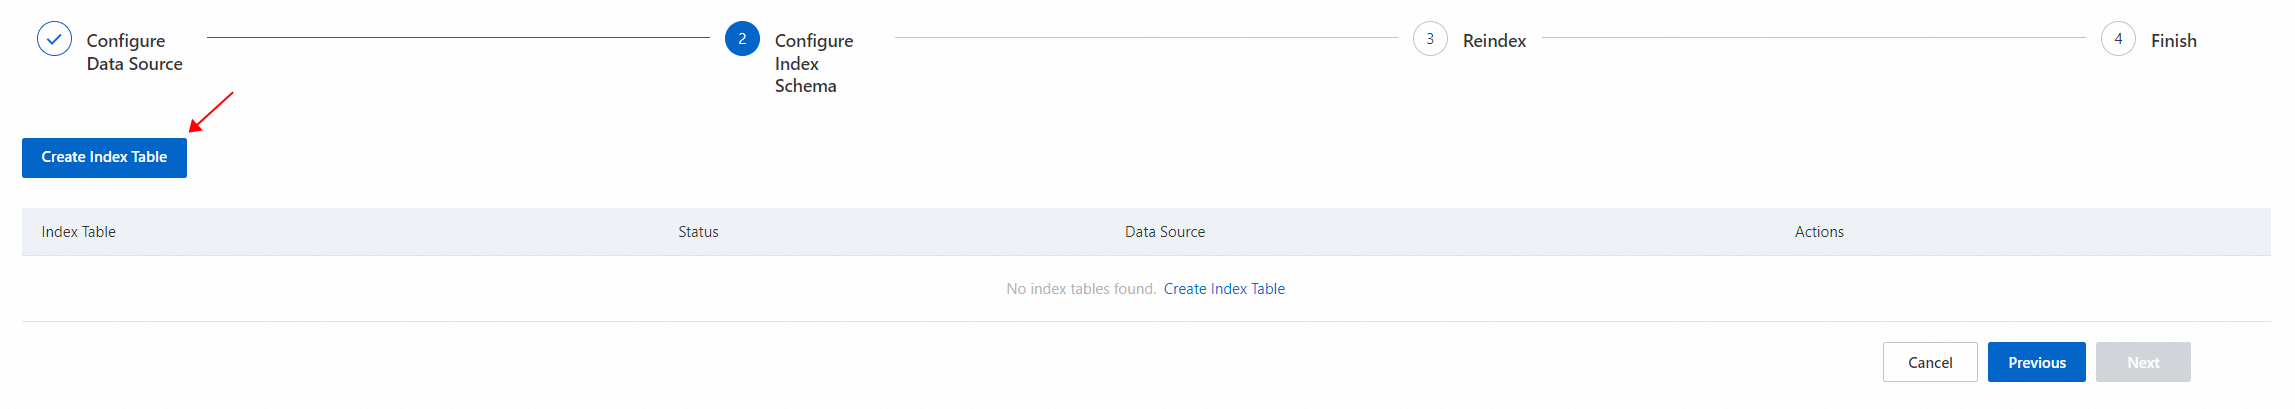Select the Configure Index Schema step label
2295x409 pixels.
pos(813,63)
